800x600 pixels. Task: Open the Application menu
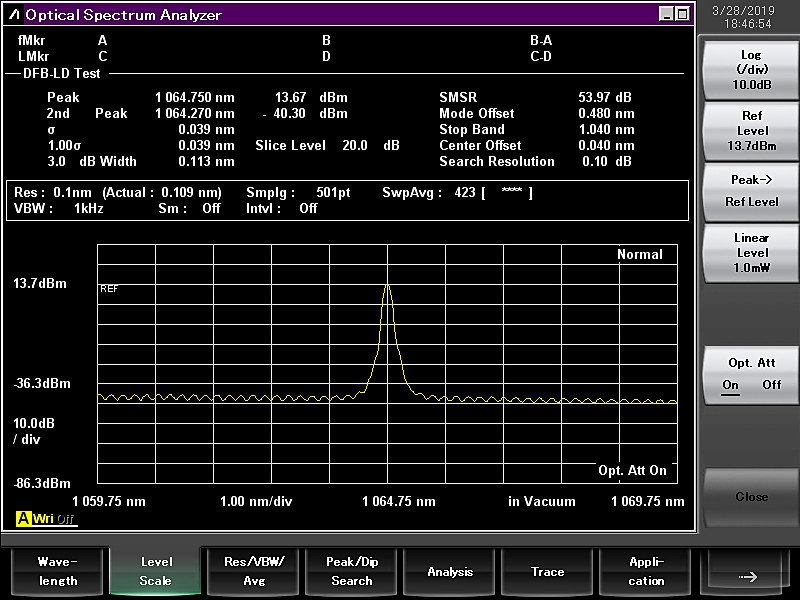(x=646, y=571)
